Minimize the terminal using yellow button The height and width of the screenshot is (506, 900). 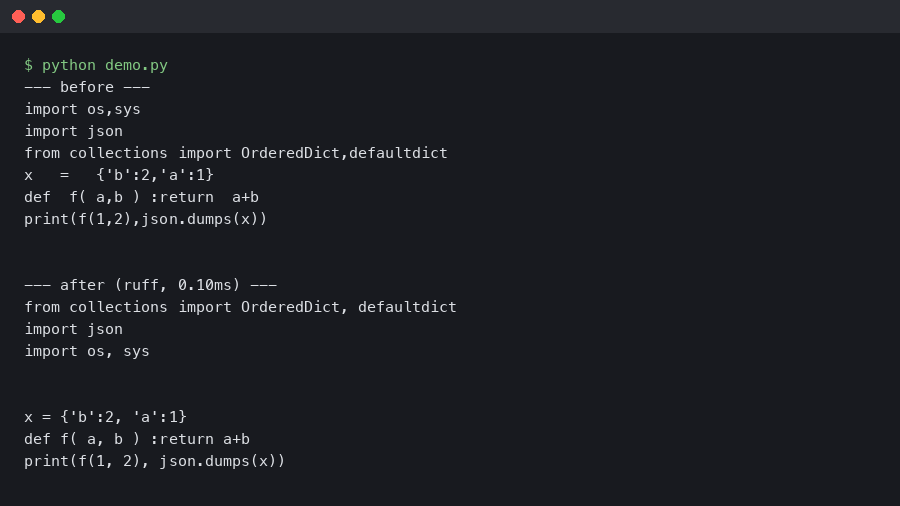(x=38, y=16)
